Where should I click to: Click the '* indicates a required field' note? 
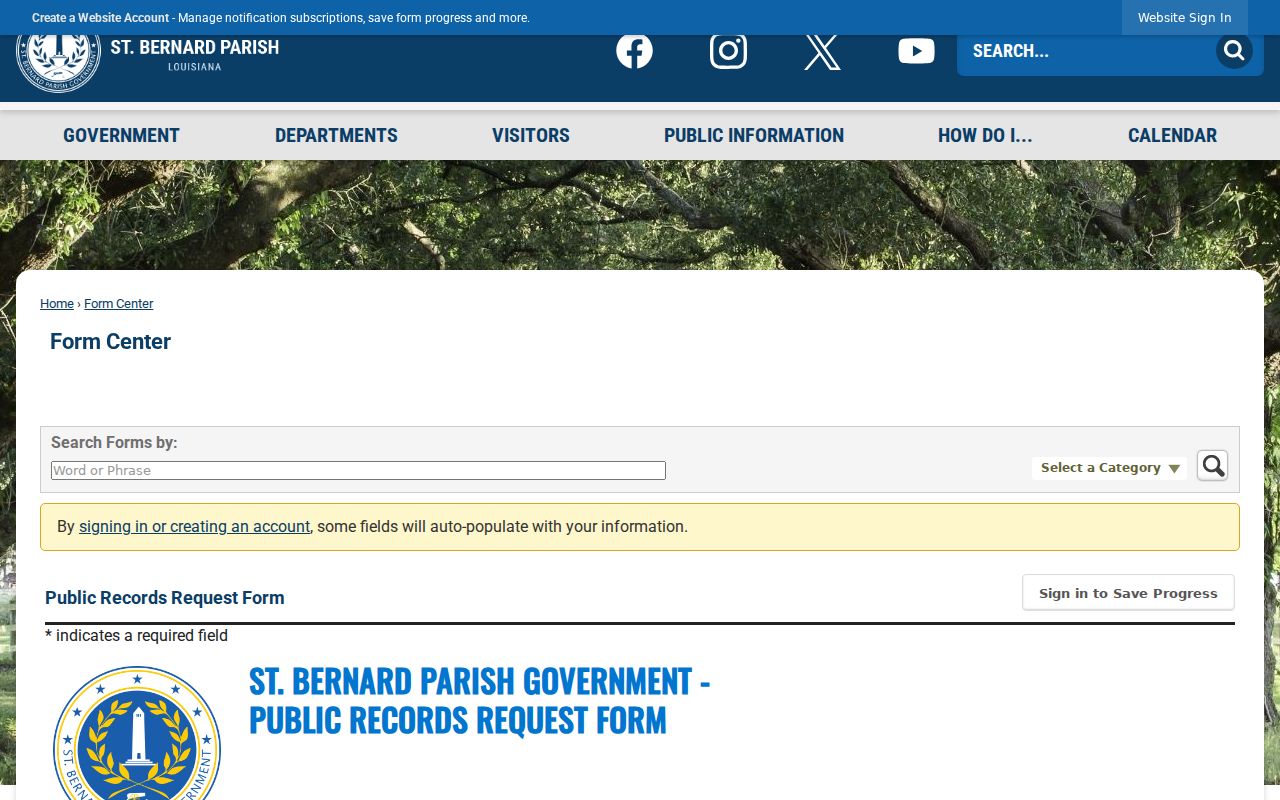136,636
